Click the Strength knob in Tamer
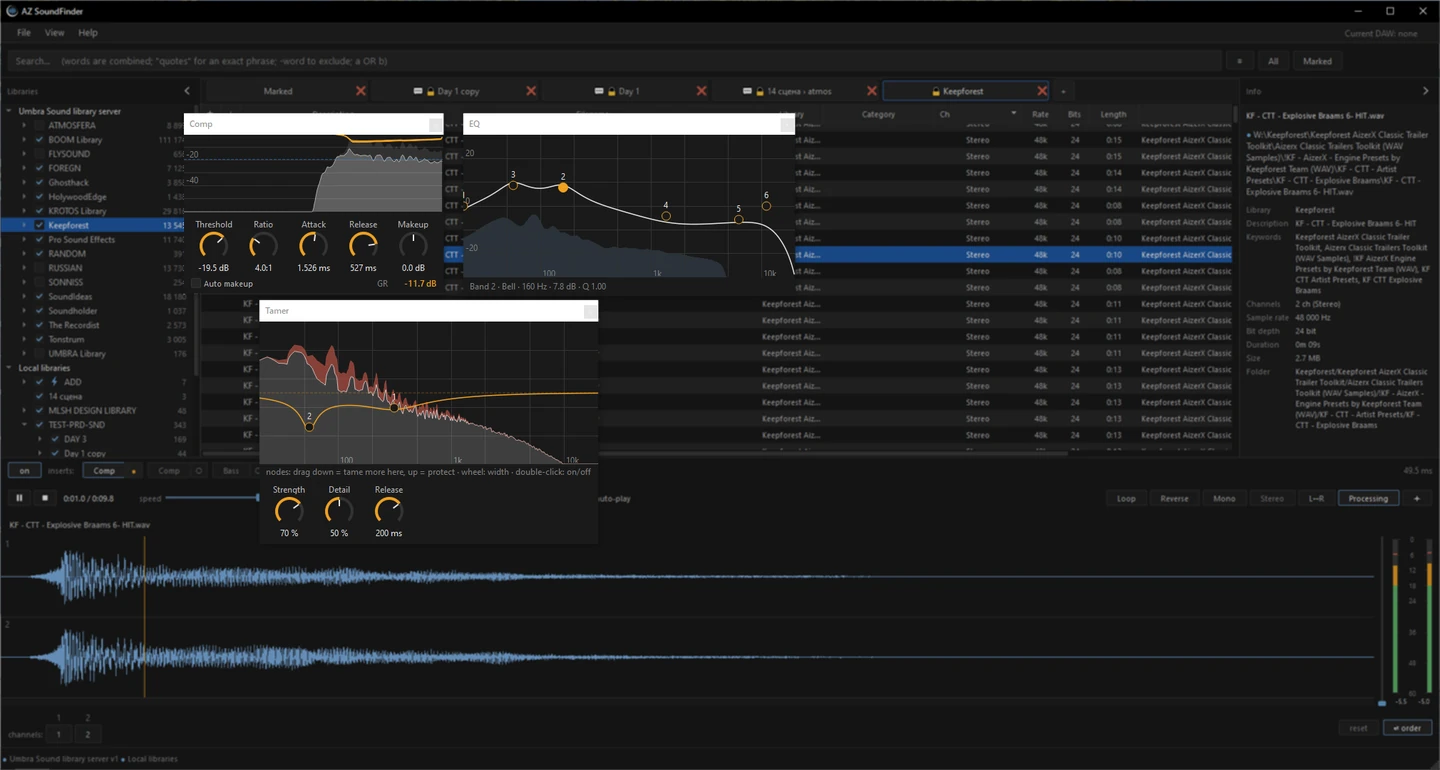The image size is (1440, 770). [289, 511]
